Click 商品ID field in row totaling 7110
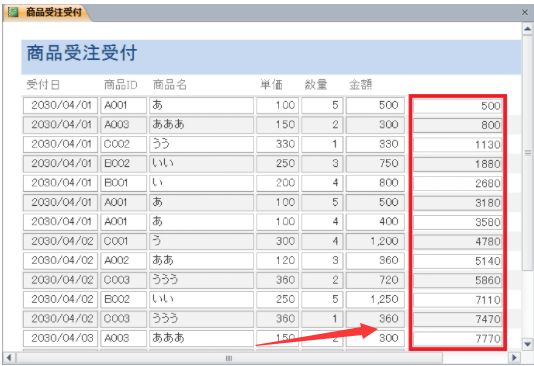Viewport: 534px width, 366px height. [123, 299]
